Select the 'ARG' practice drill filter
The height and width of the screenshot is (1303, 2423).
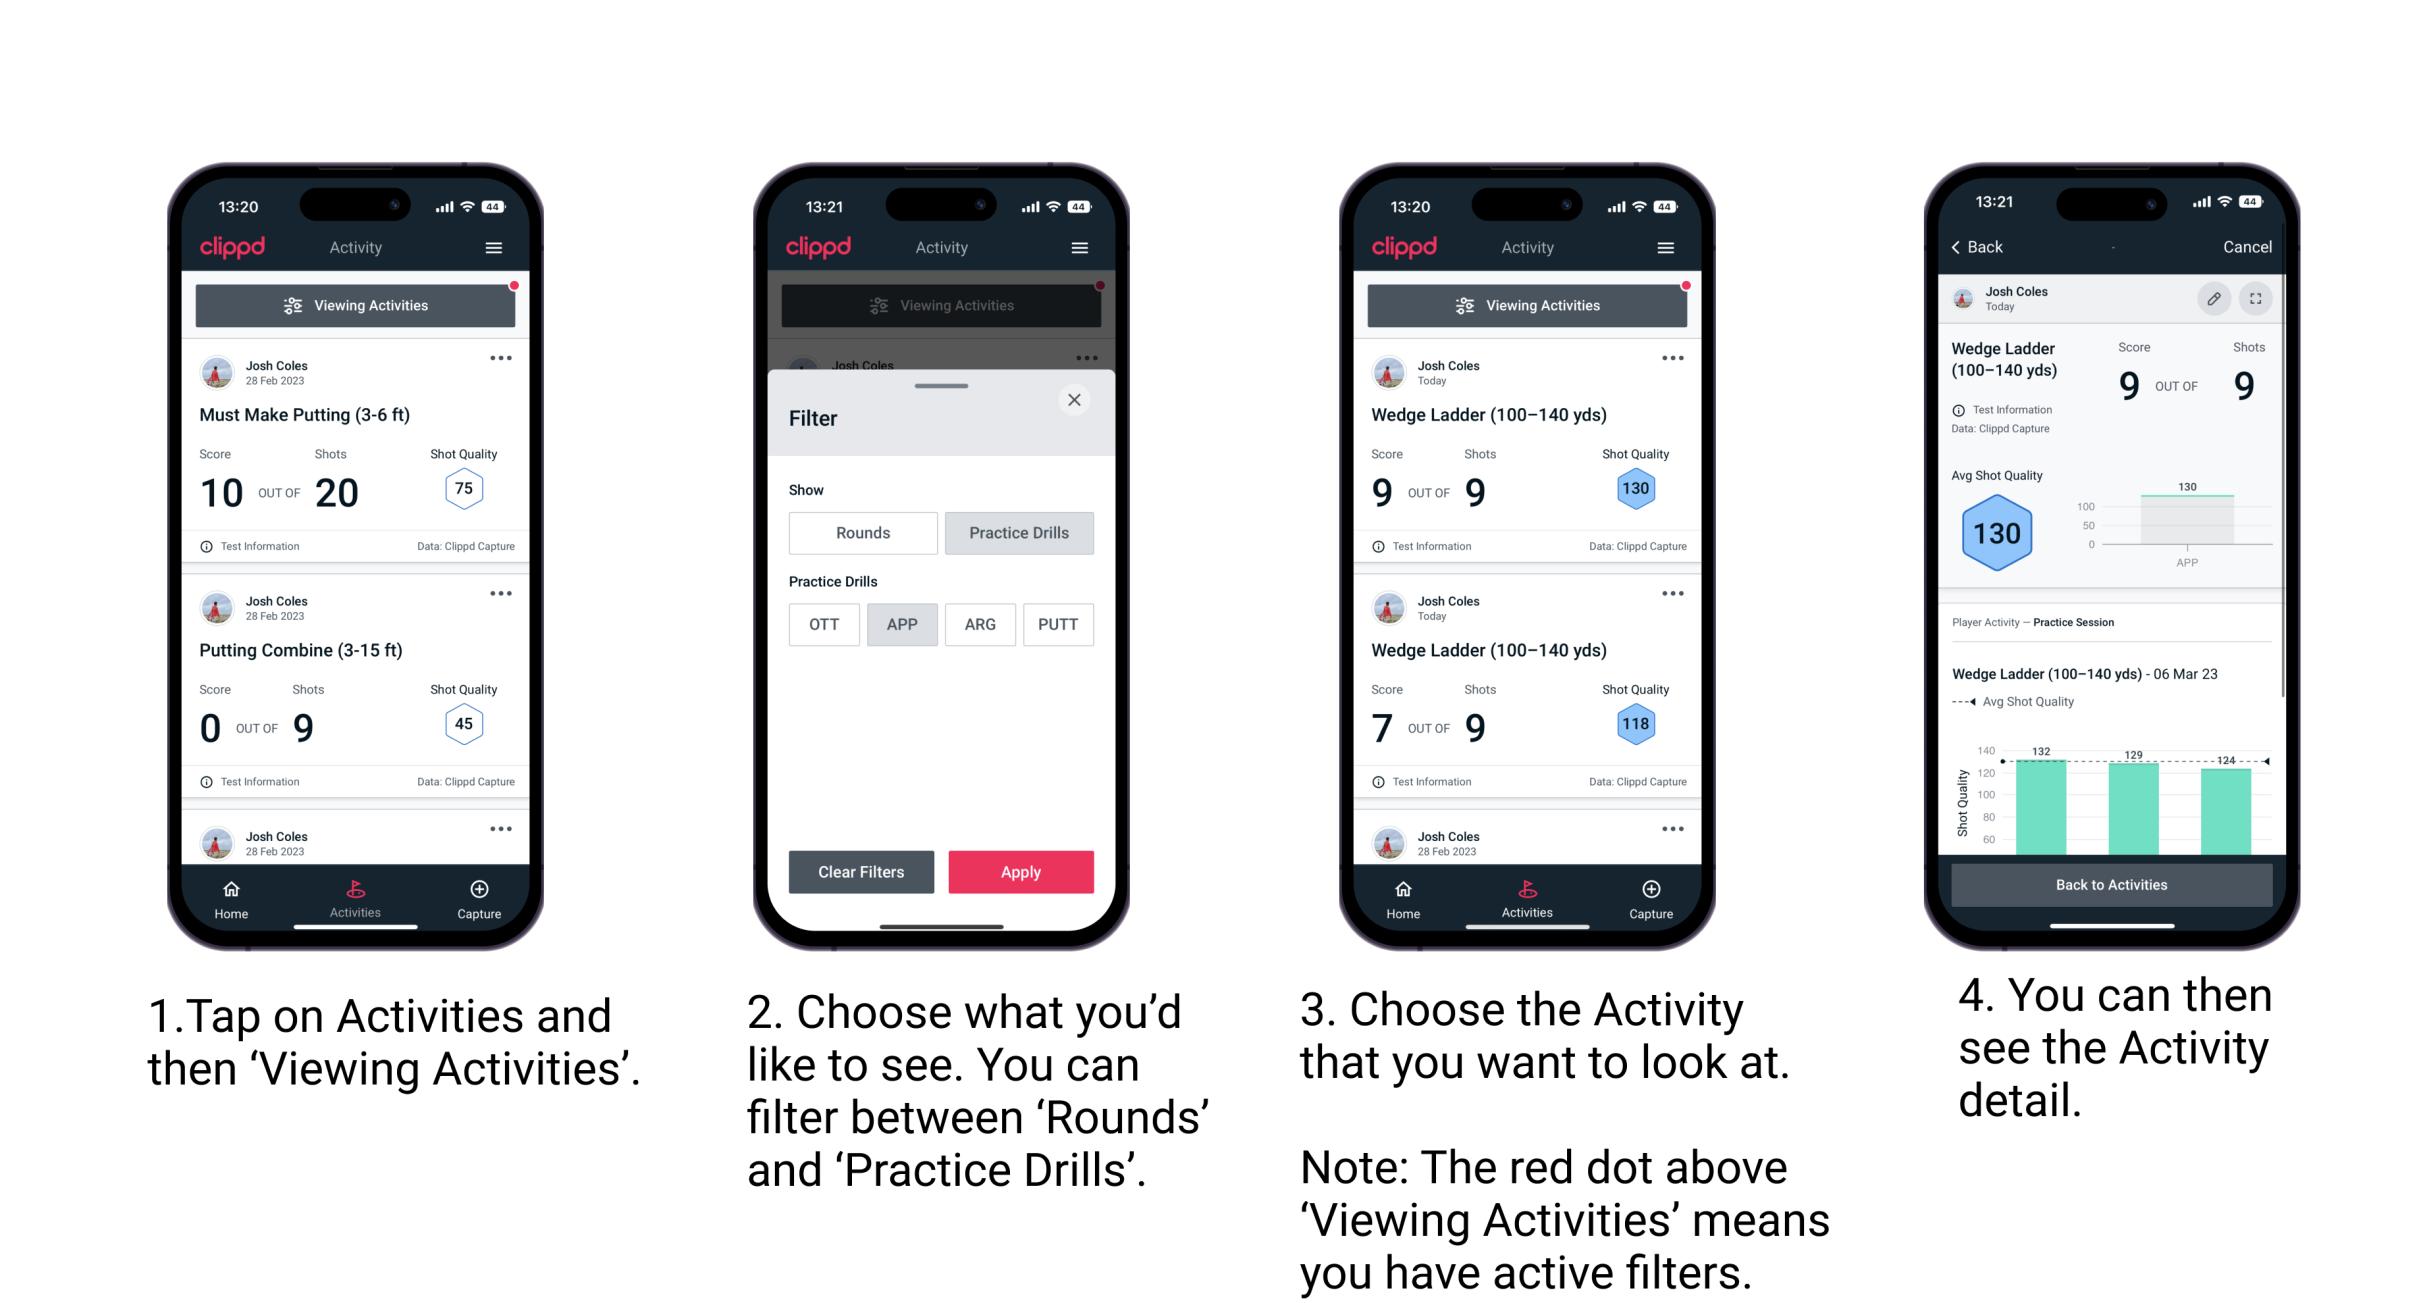tap(982, 624)
